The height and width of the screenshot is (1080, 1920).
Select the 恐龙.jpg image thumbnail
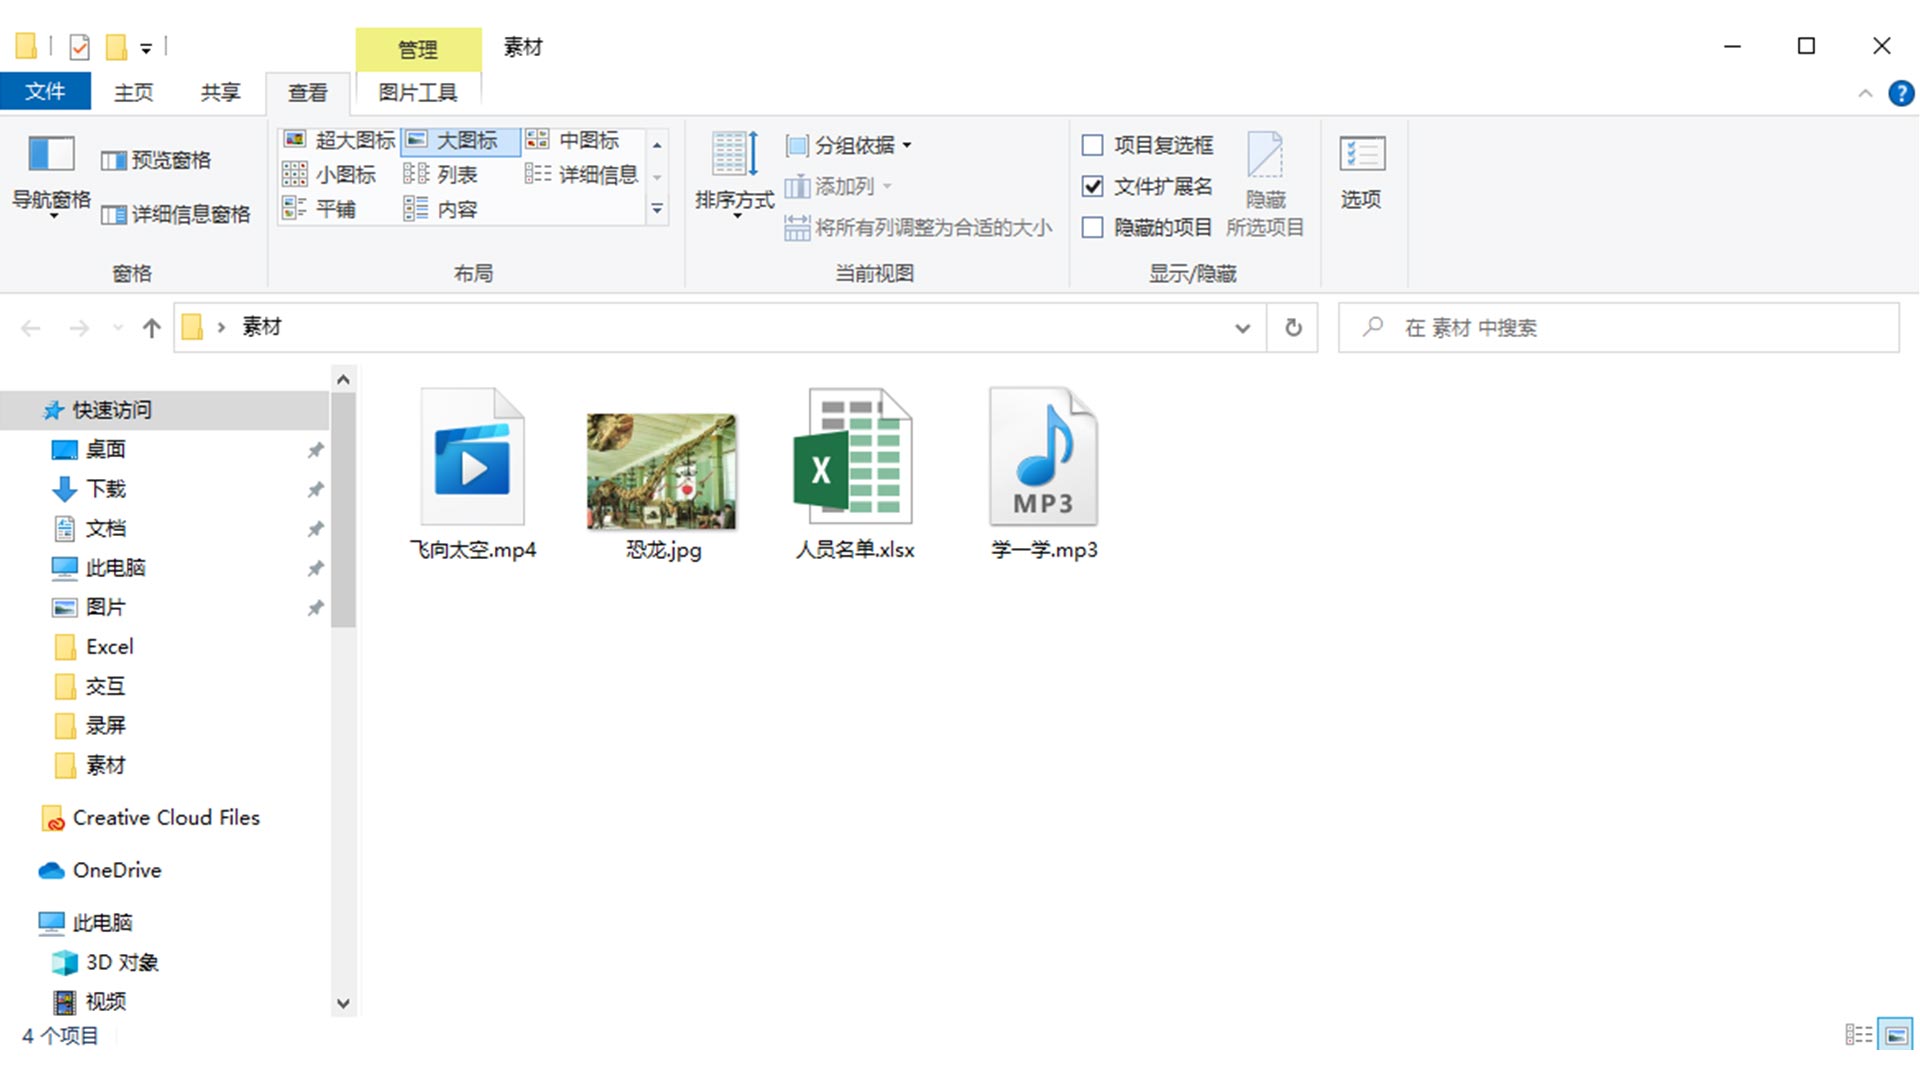click(x=662, y=472)
